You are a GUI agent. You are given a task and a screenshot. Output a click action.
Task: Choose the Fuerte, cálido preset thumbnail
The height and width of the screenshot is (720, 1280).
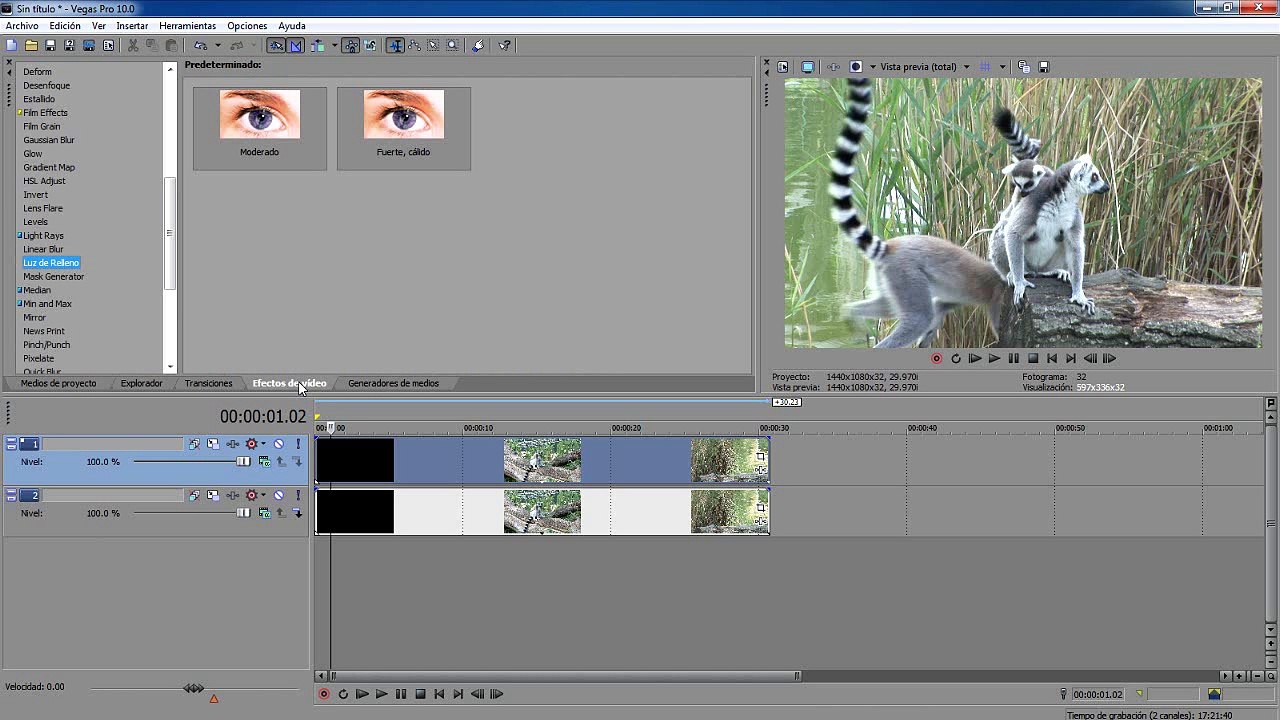point(404,128)
